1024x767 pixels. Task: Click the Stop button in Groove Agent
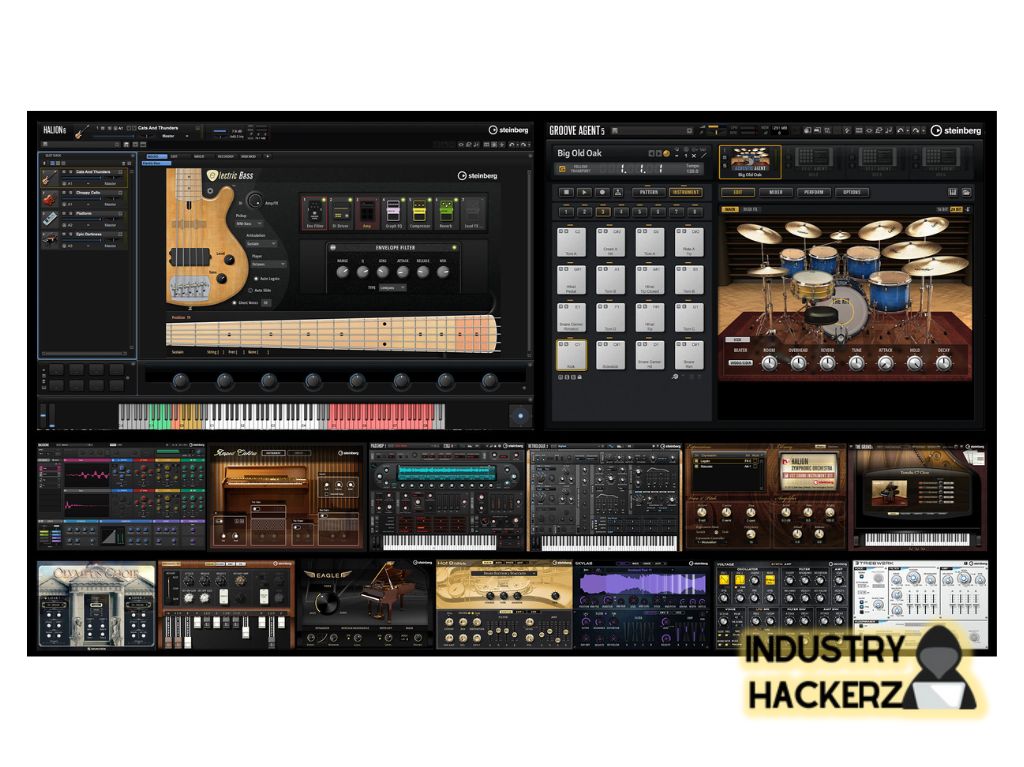[x=566, y=192]
